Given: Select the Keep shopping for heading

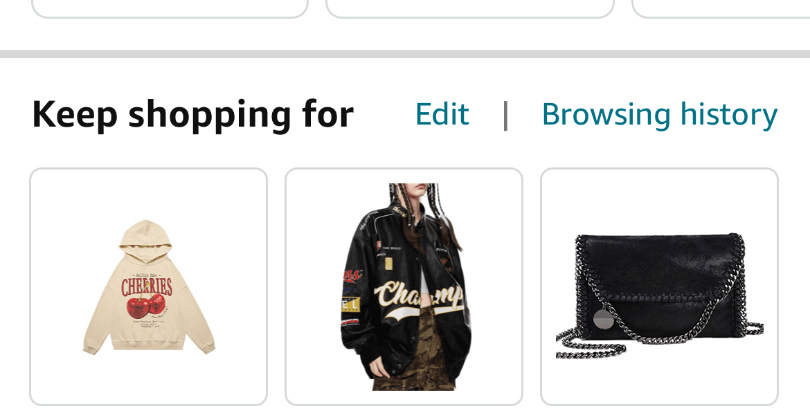Looking at the screenshot, I should tap(193, 115).
